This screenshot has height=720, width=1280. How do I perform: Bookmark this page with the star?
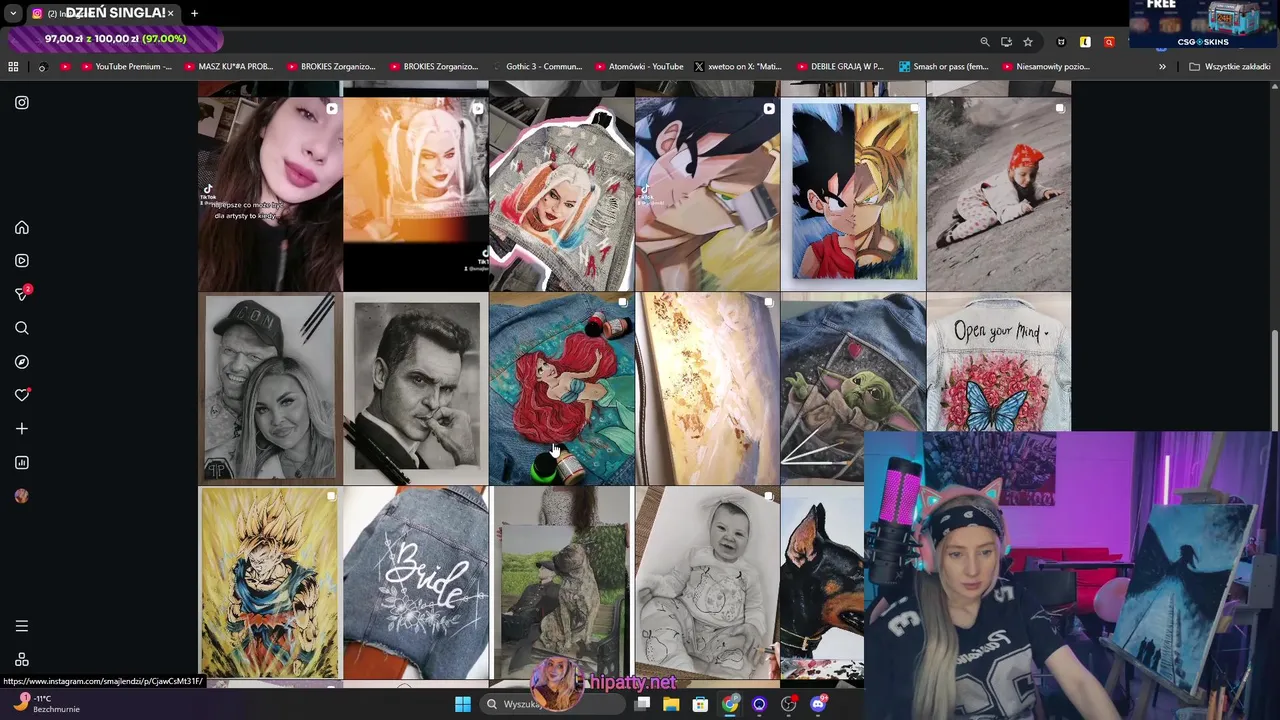coord(1027,42)
